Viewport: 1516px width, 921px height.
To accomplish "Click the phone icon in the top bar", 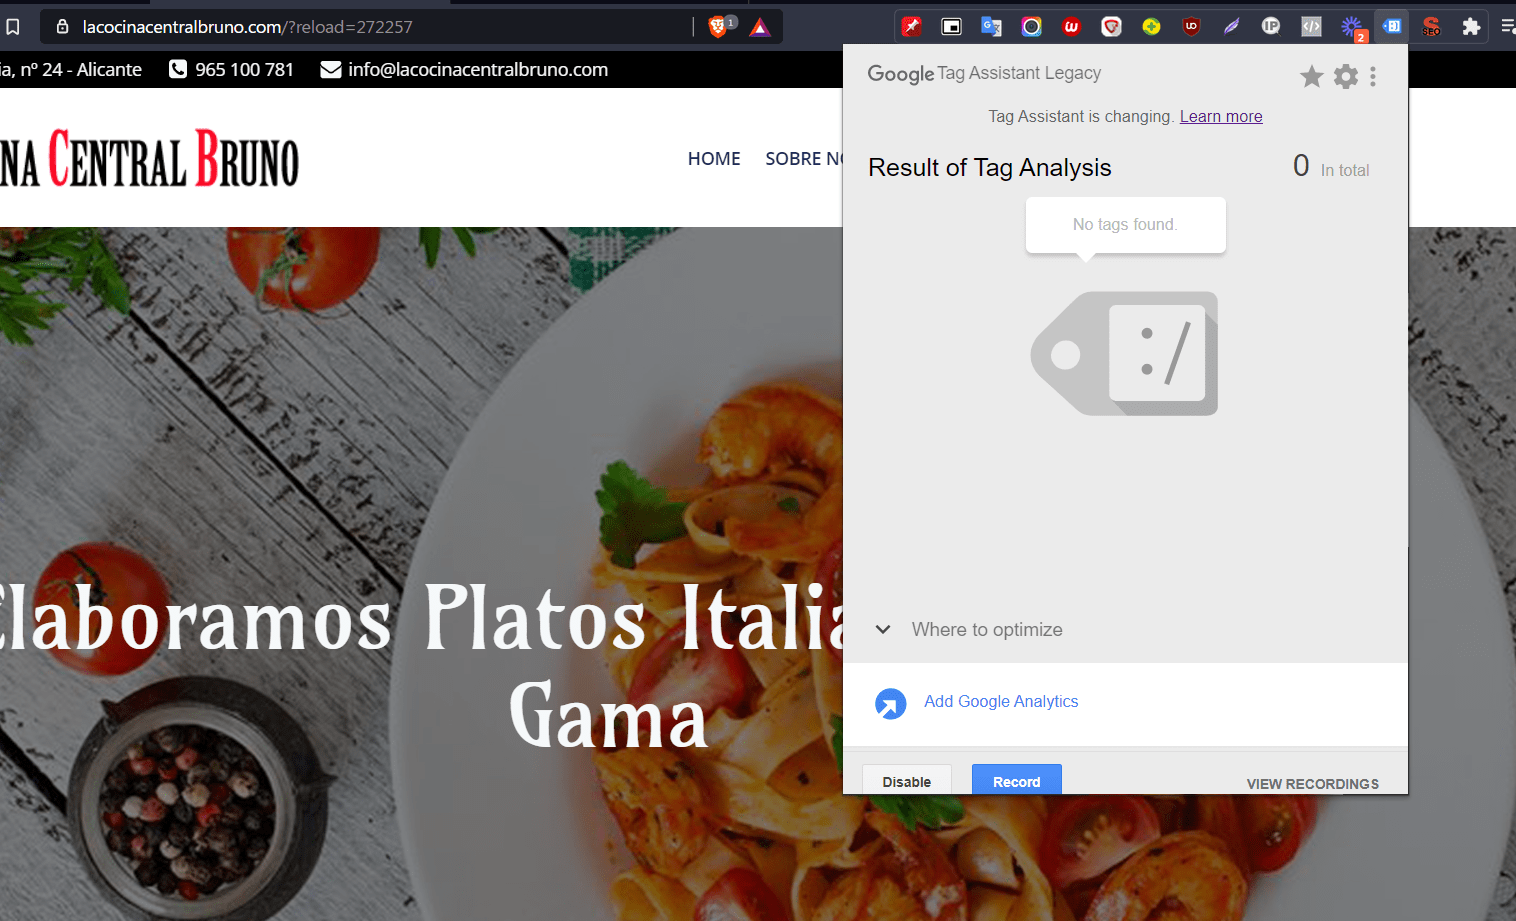I will click(x=178, y=69).
